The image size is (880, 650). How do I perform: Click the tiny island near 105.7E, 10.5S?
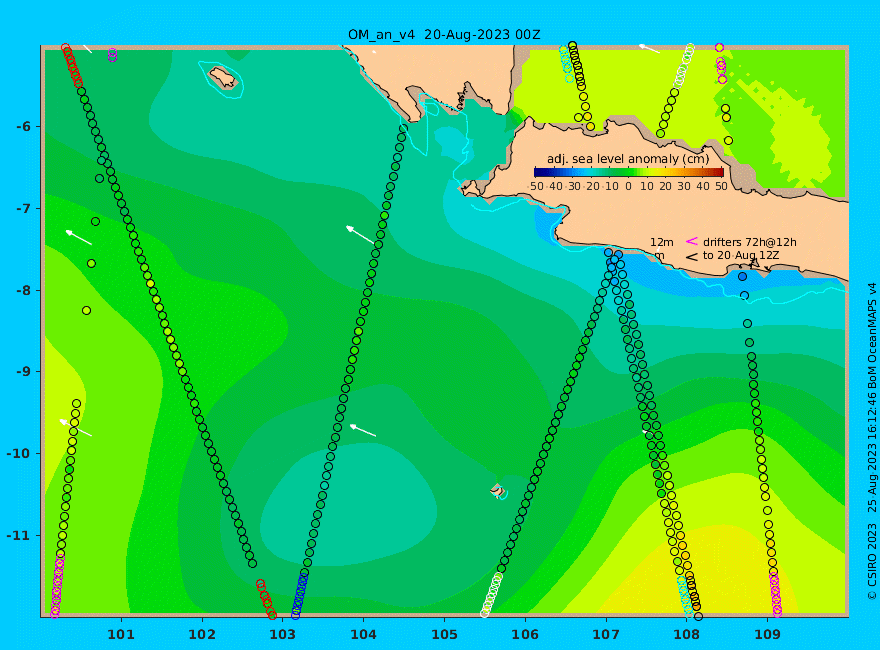click(x=497, y=491)
